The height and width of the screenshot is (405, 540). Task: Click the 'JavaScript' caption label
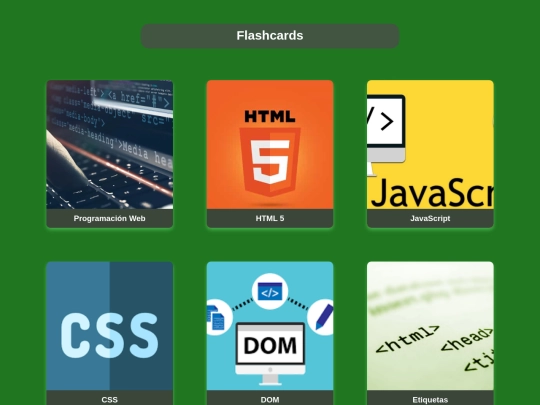coord(430,218)
